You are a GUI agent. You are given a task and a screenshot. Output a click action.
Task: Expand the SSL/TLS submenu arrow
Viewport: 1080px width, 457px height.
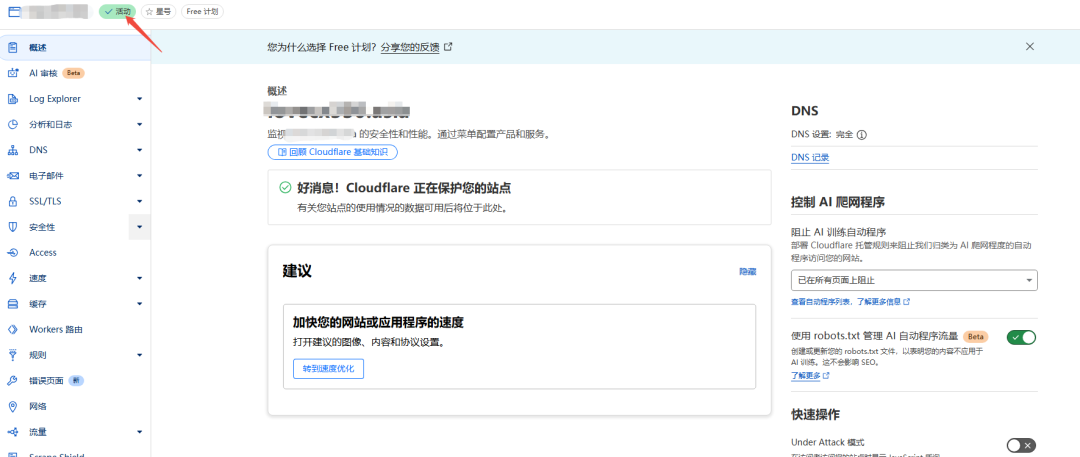point(139,201)
